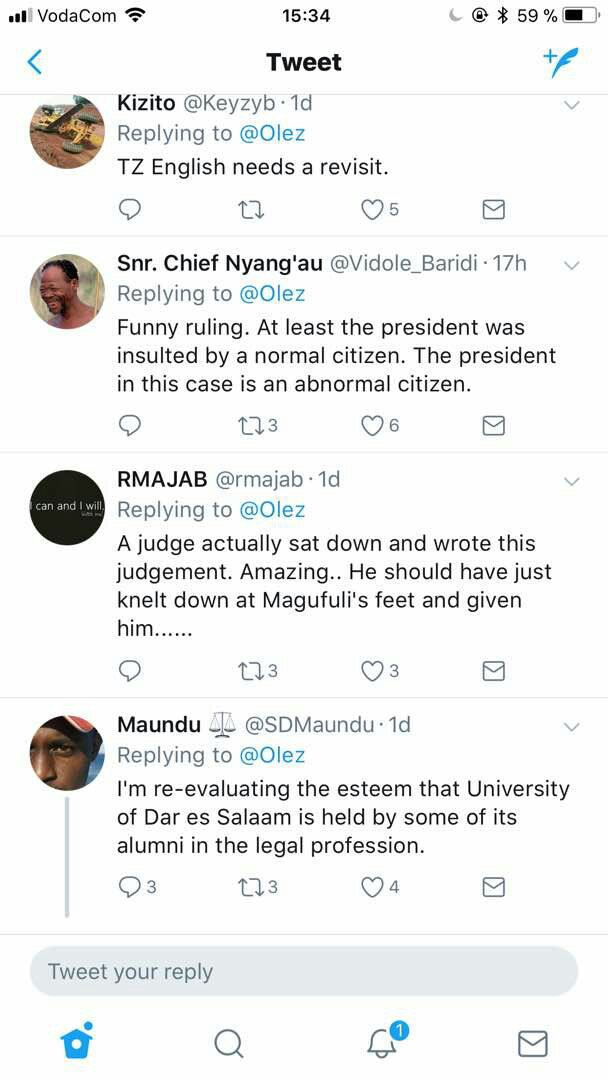Expand options chevron on Maundu's tweet

pos(572,726)
